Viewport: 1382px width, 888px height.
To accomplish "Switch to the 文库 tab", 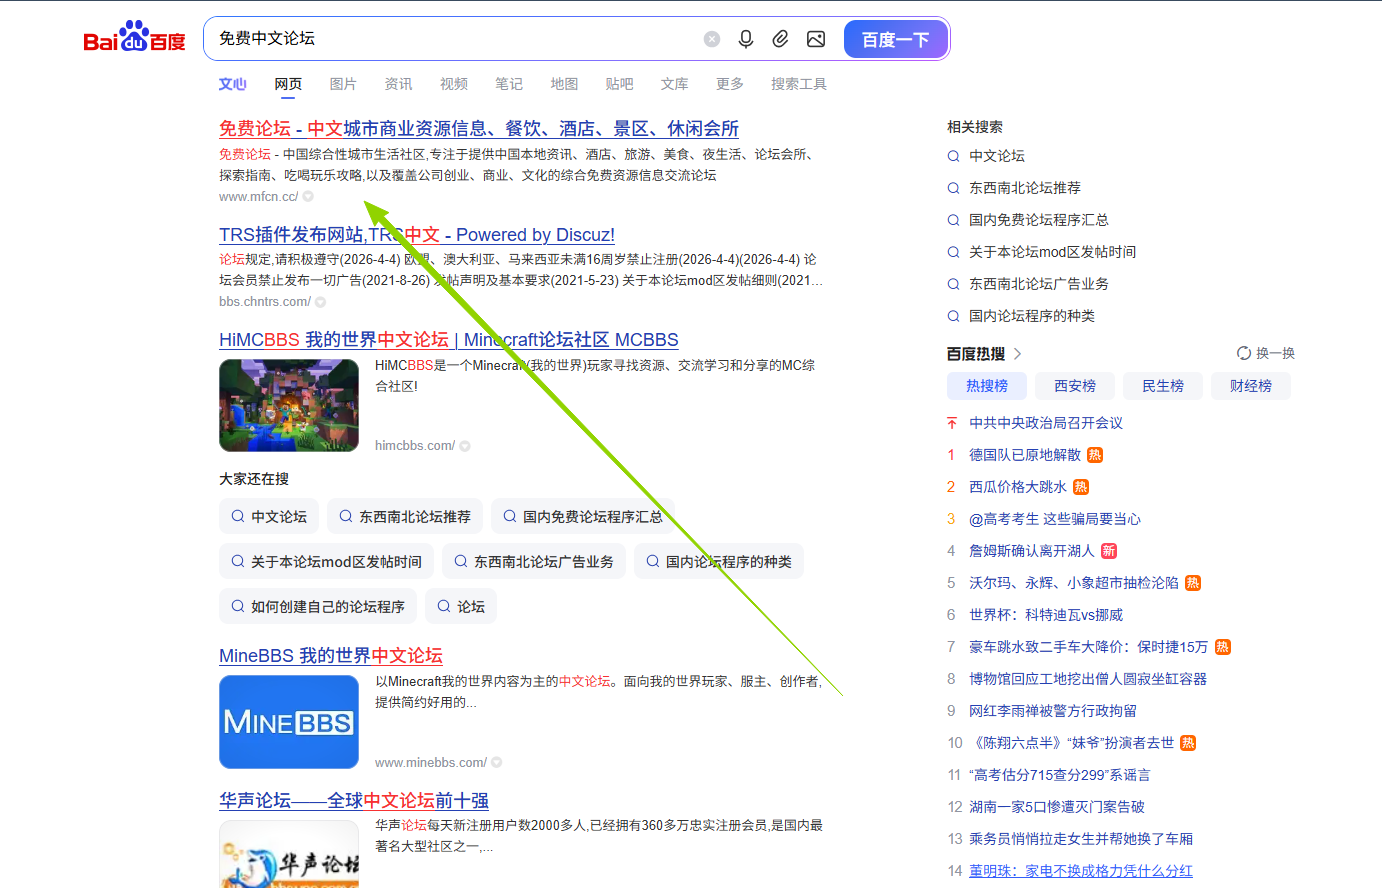I will click(x=675, y=84).
